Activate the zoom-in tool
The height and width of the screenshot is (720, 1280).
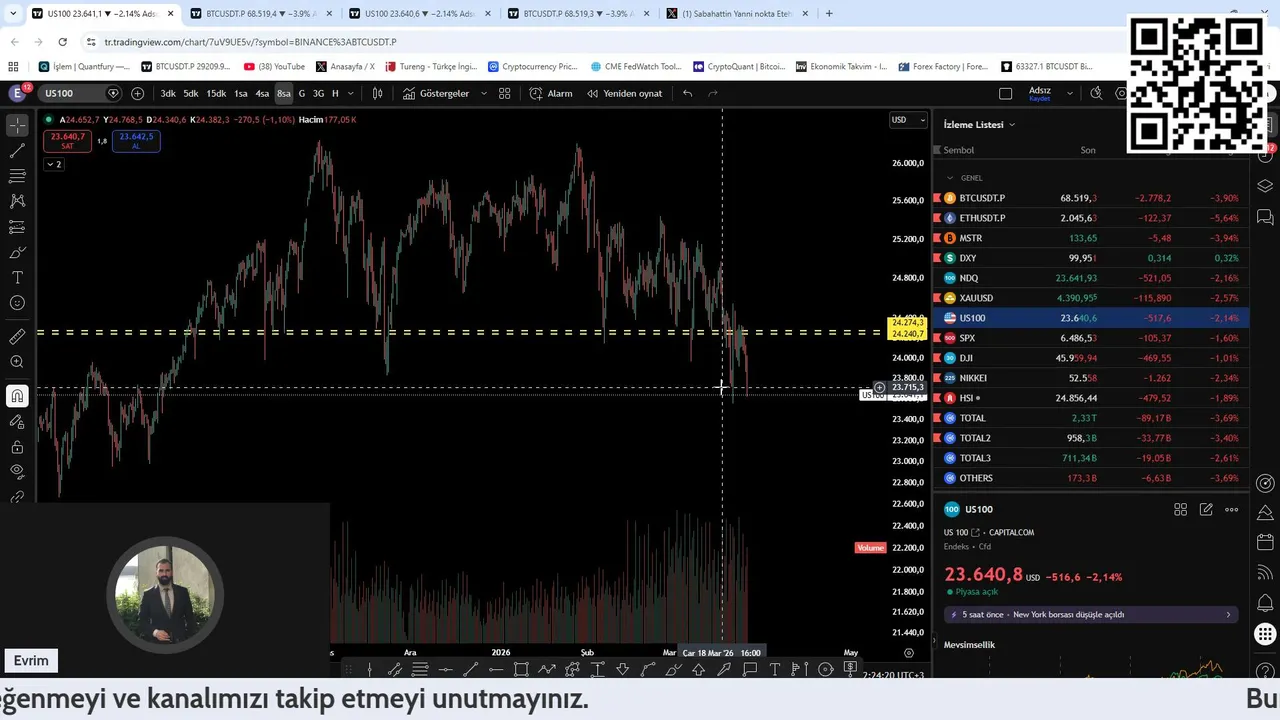(17, 362)
